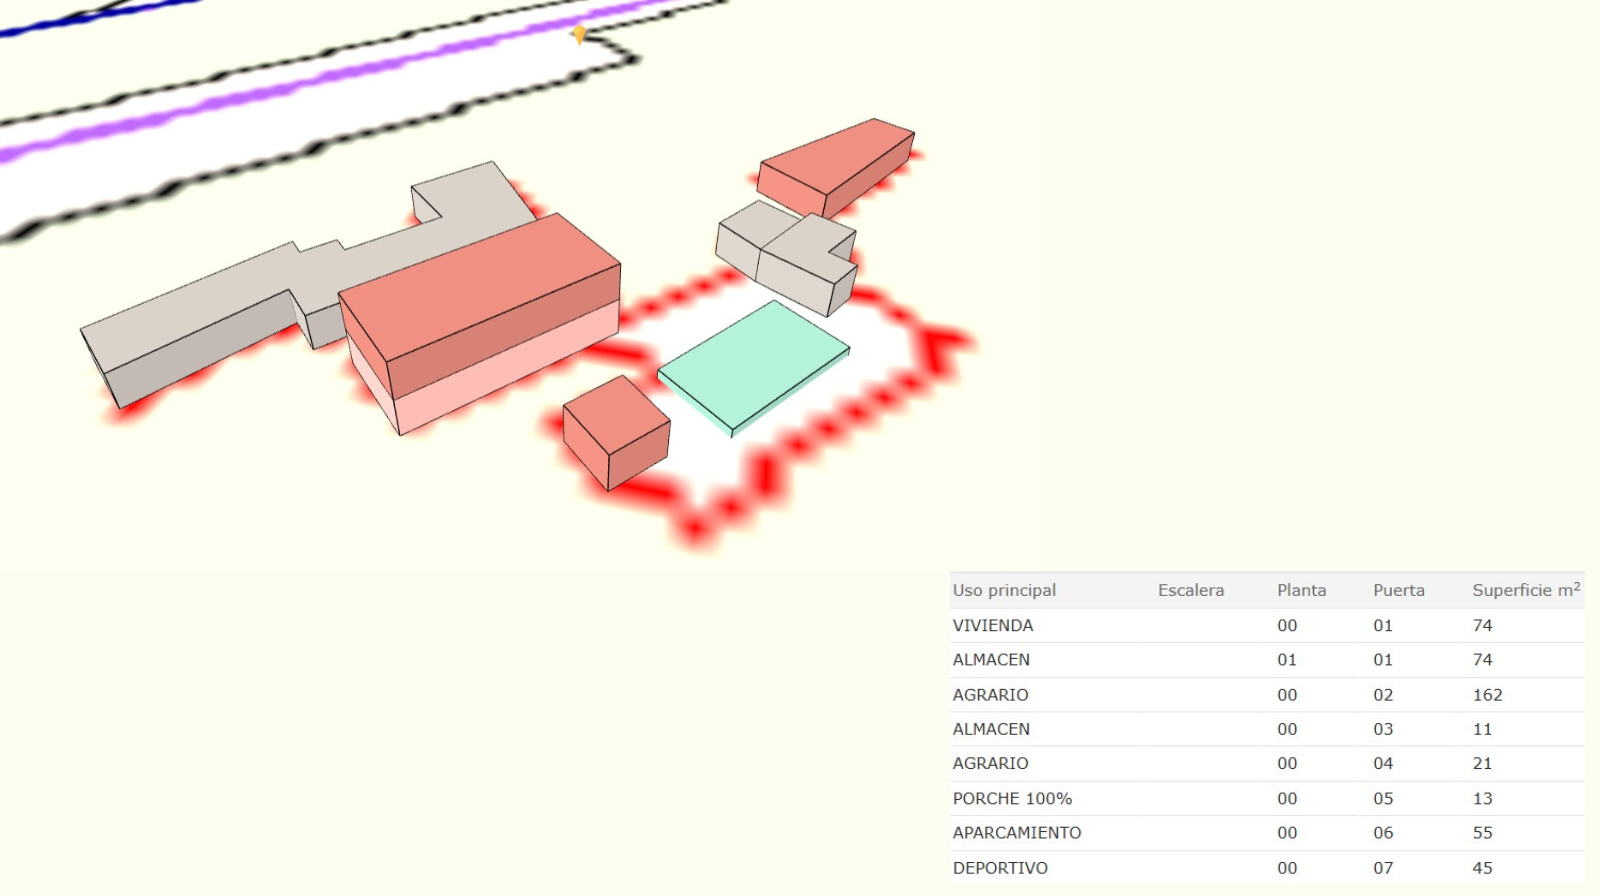Screen dimensions: 1600x896
Task: Select the APARCAMIENTO row label
Action: (1017, 832)
